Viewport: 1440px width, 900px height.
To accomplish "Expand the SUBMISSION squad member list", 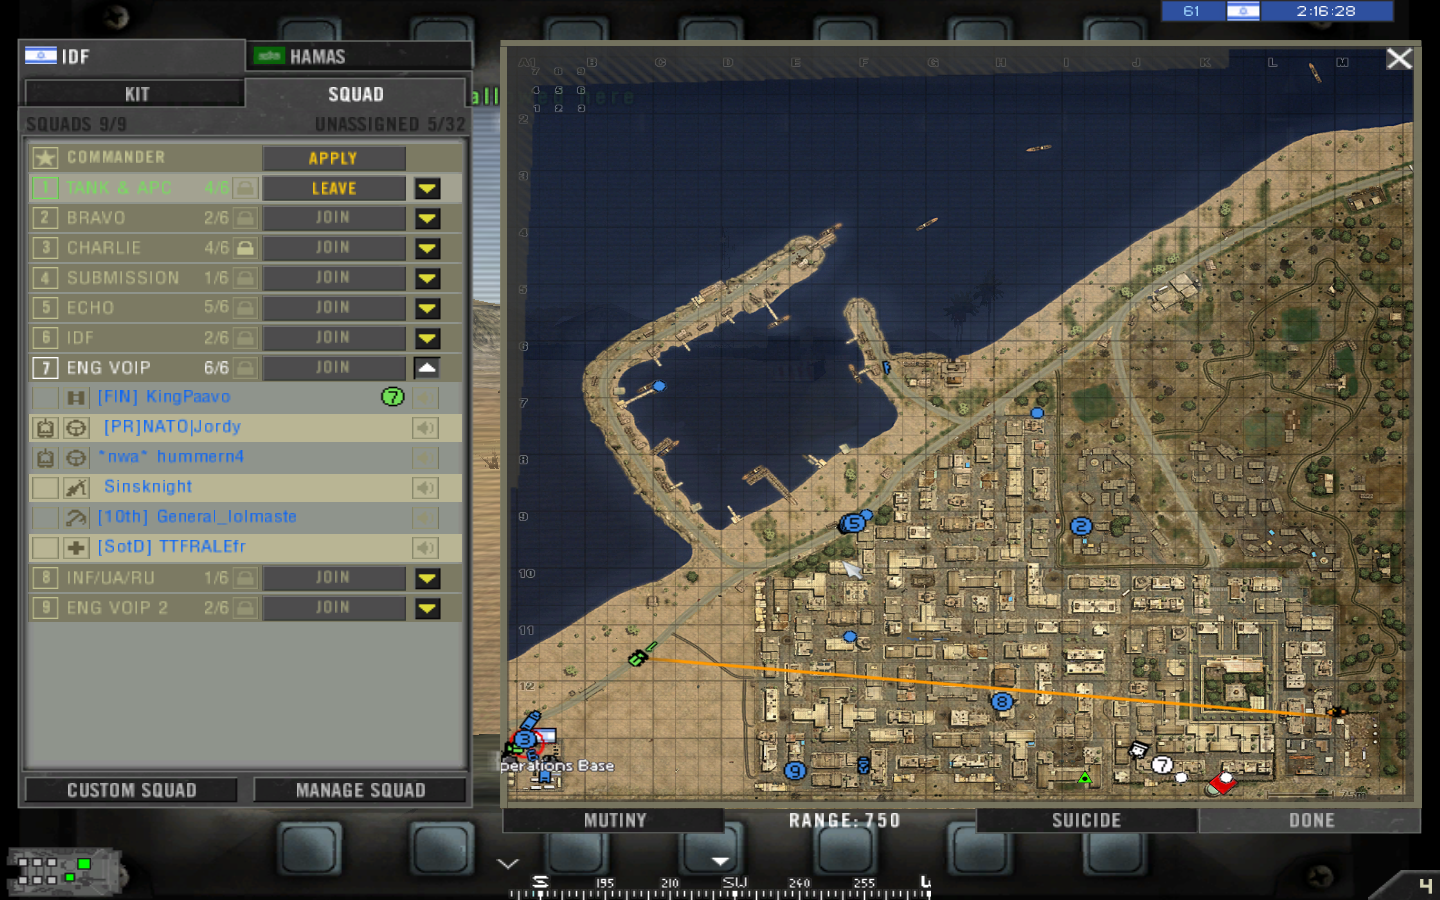I will (428, 278).
